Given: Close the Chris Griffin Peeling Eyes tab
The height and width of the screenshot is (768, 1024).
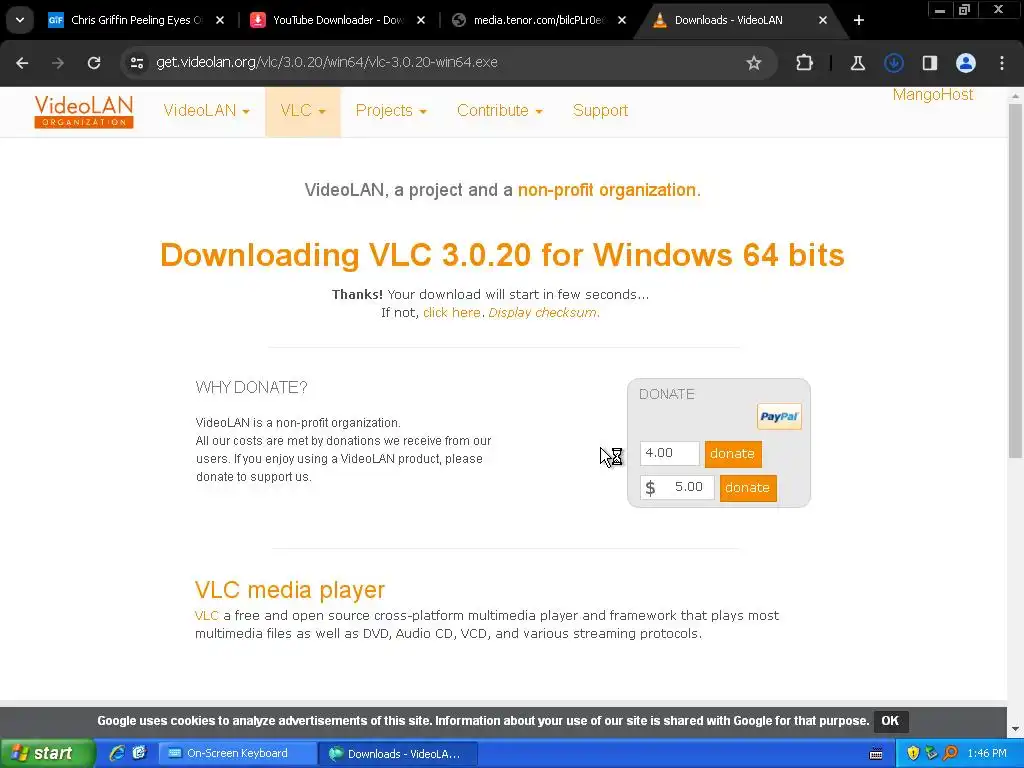Looking at the screenshot, I should click(220, 20).
